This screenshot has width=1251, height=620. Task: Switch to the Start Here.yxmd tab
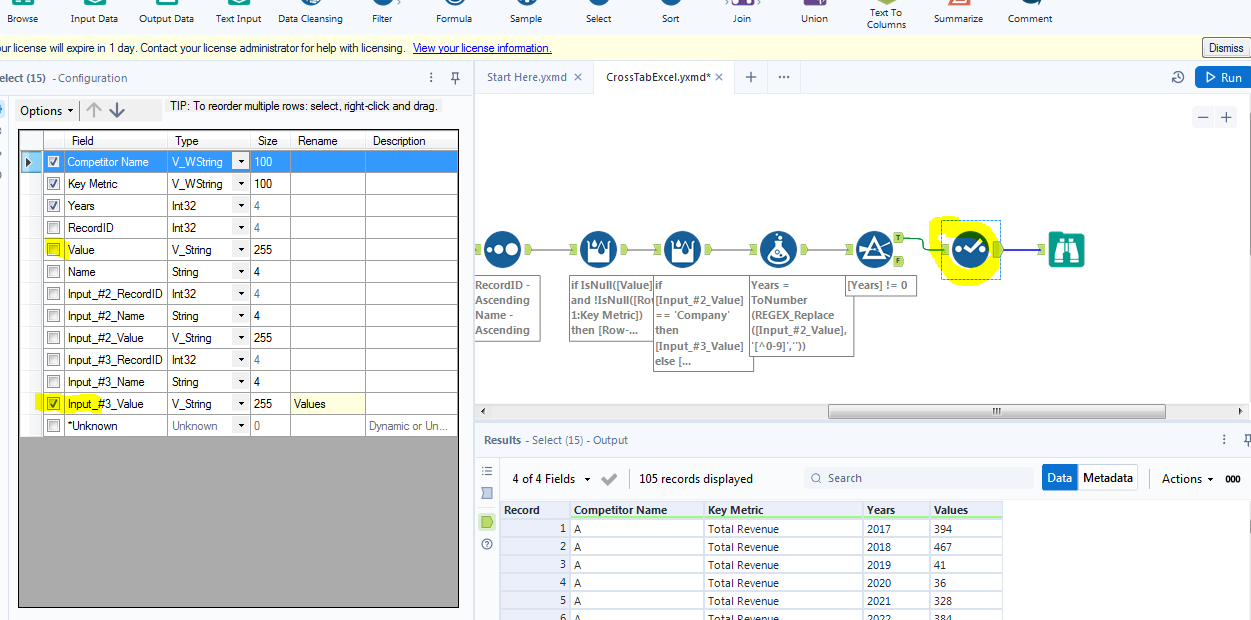(527, 75)
